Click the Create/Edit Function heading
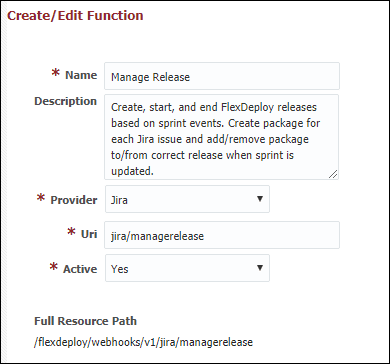 (x=75, y=16)
